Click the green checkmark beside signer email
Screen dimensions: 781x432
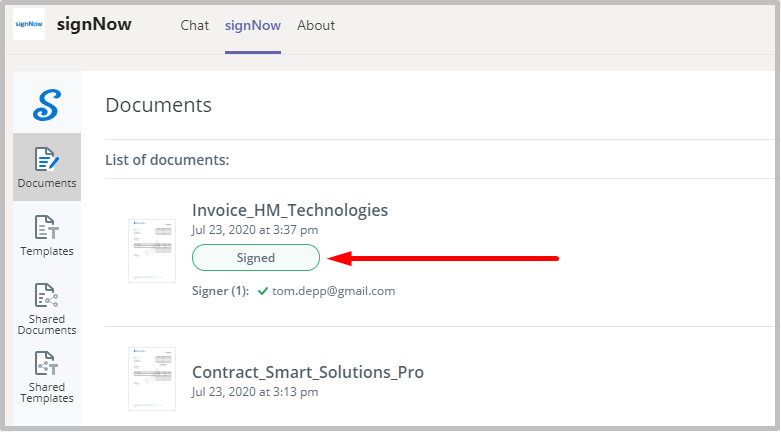[x=263, y=291]
